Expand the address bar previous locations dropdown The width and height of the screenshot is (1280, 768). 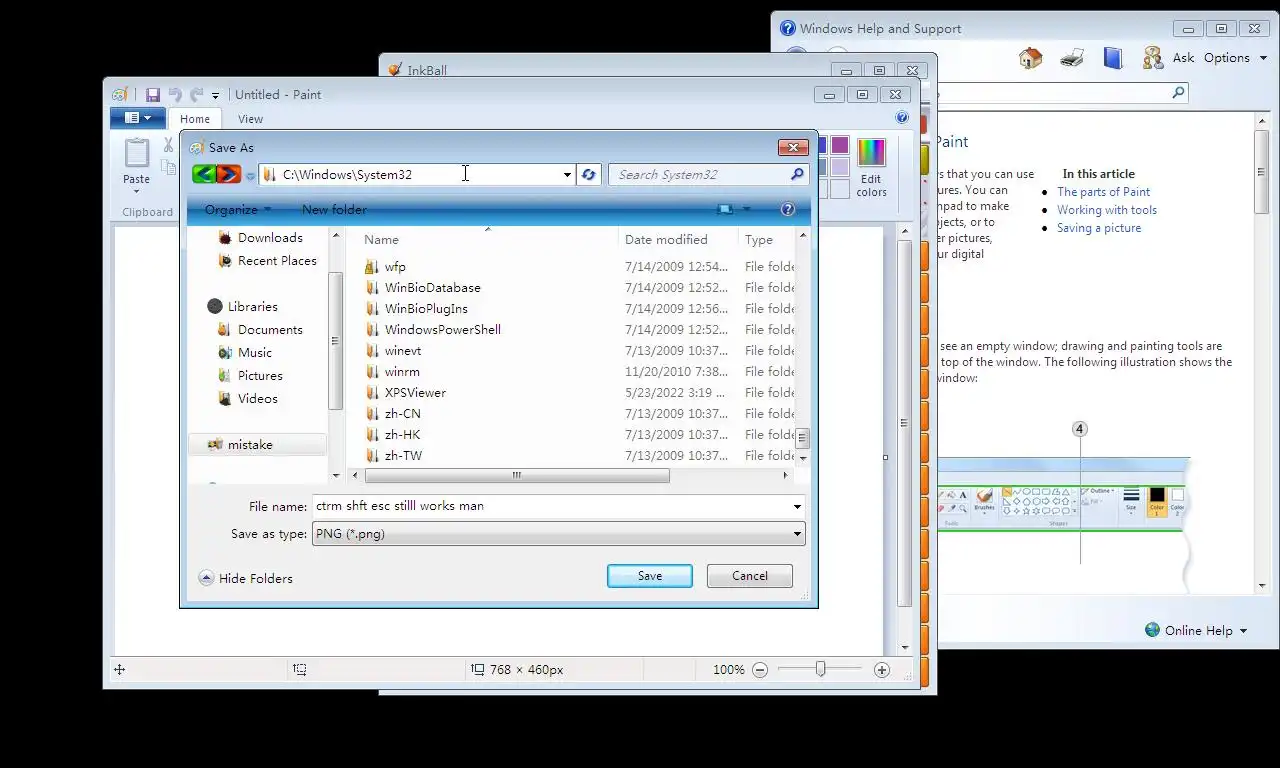pyautogui.click(x=567, y=175)
